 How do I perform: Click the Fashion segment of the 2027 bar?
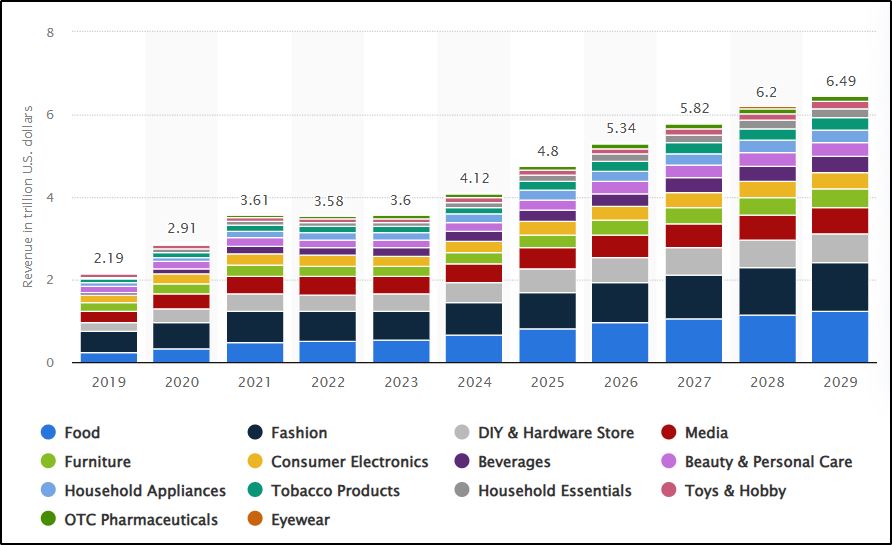[693, 297]
